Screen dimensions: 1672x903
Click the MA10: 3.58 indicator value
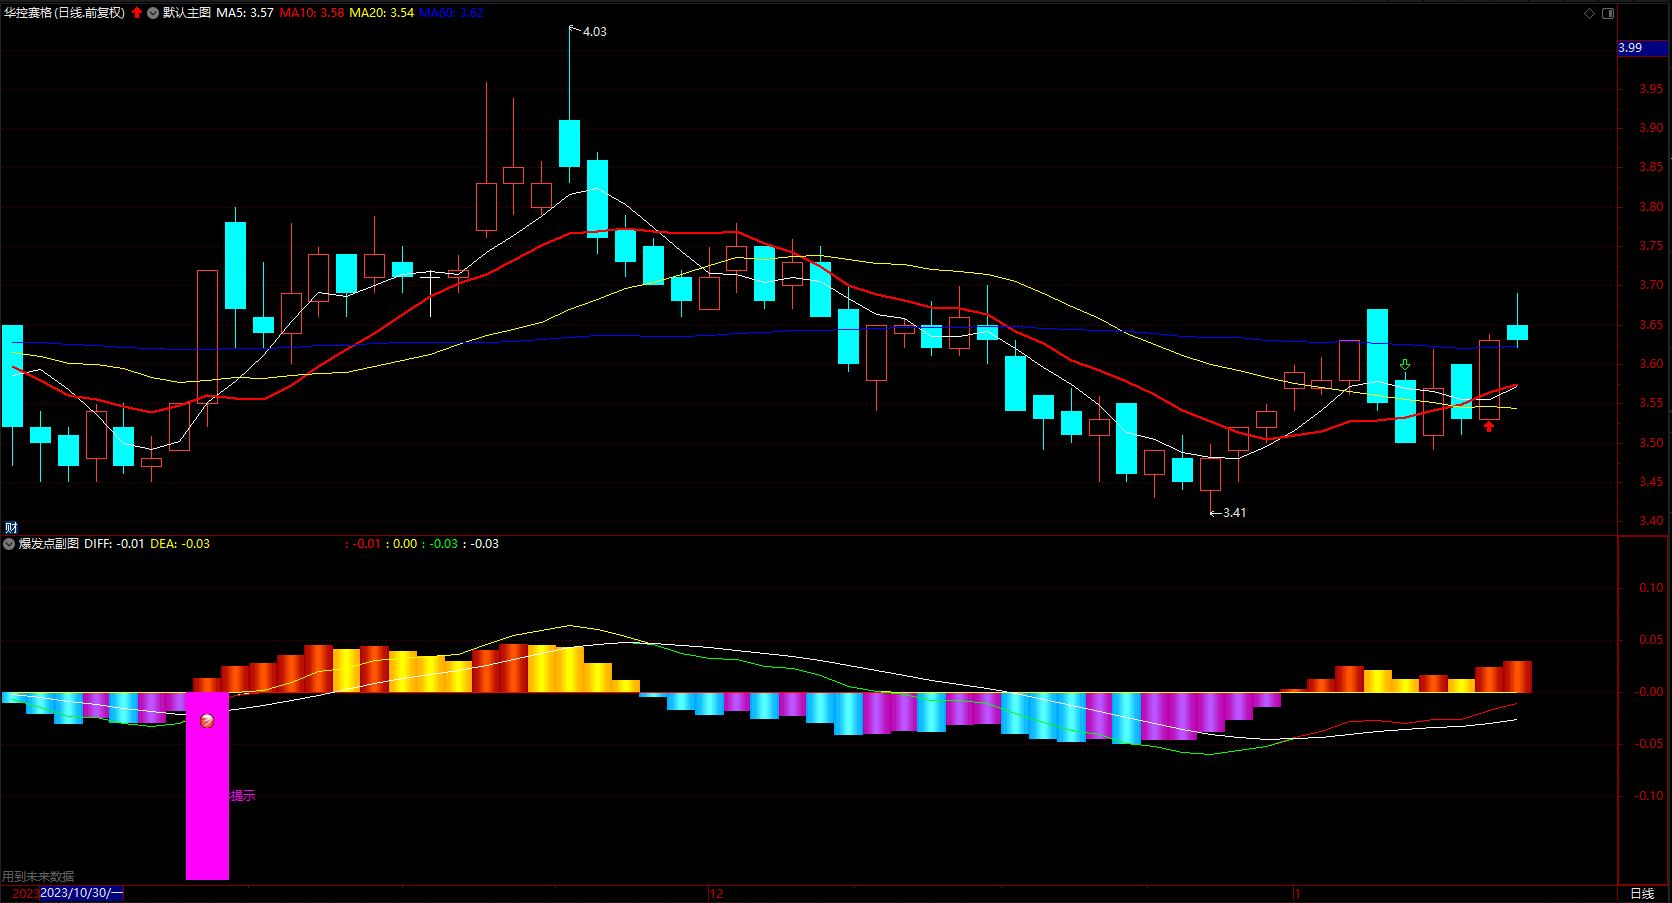coord(312,13)
